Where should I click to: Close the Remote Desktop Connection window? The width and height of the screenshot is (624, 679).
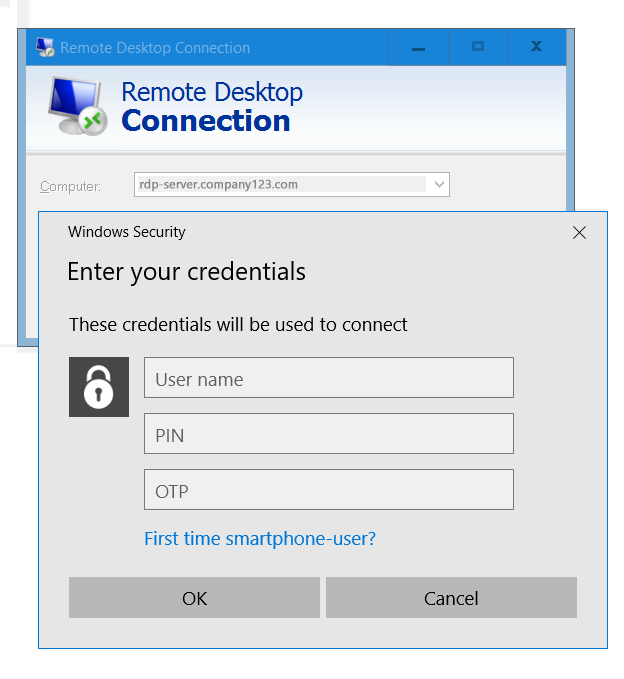pos(537,47)
